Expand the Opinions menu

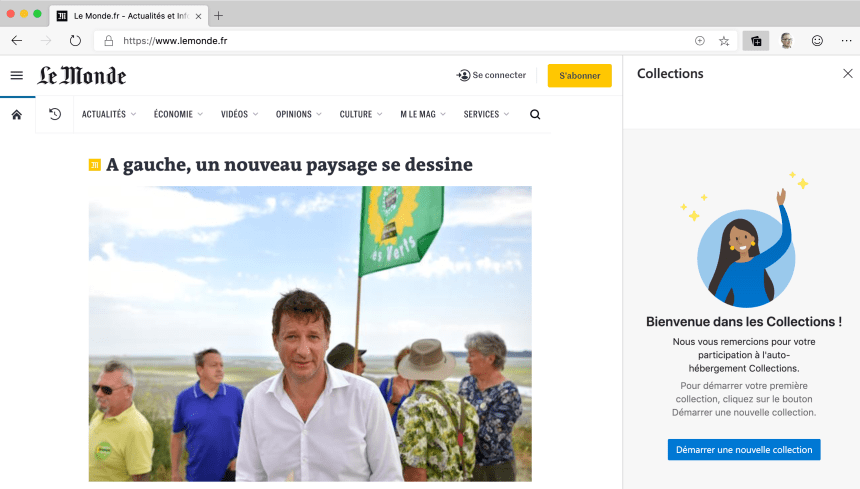298,114
